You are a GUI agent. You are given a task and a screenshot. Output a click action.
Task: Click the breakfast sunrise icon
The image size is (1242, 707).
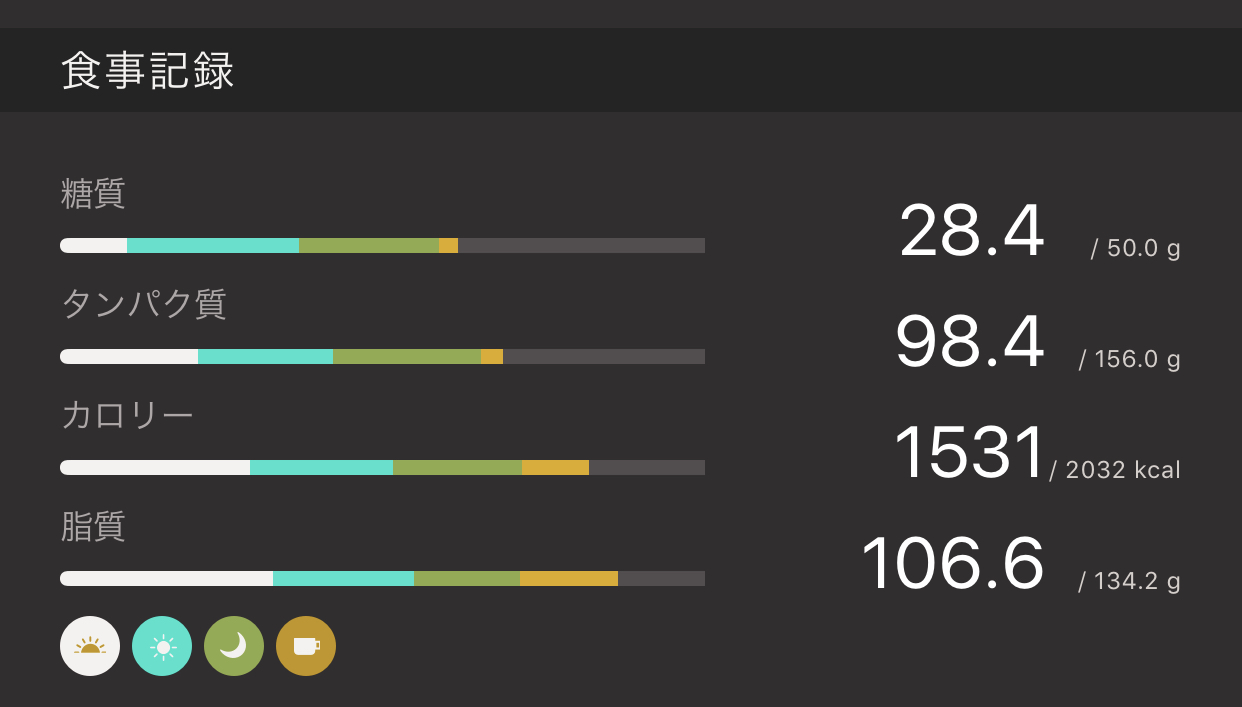click(x=90, y=646)
